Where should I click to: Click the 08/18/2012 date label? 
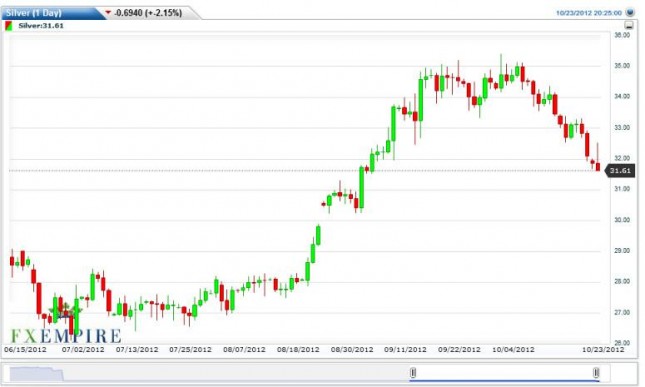point(298,350)
